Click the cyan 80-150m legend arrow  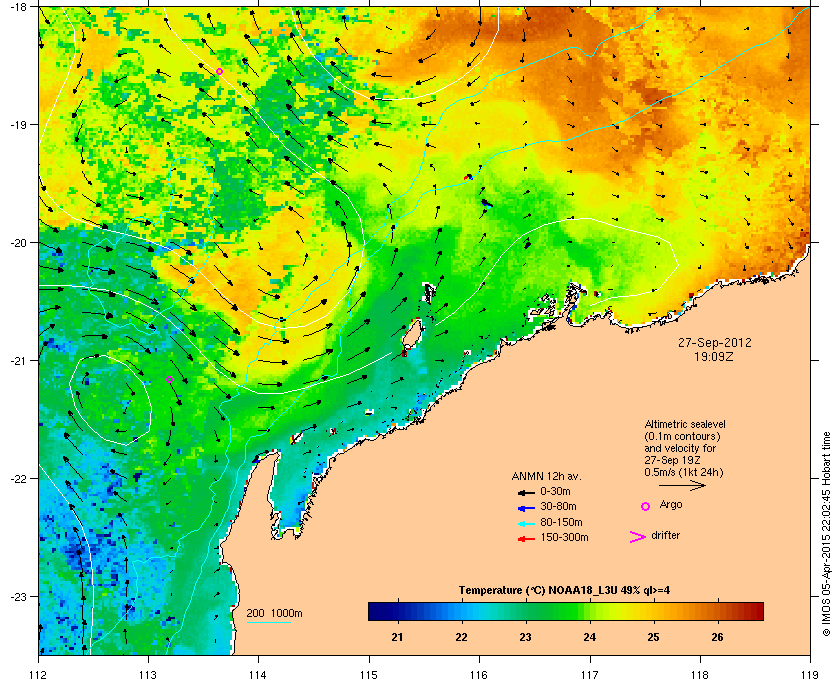[x=526, y=523]
